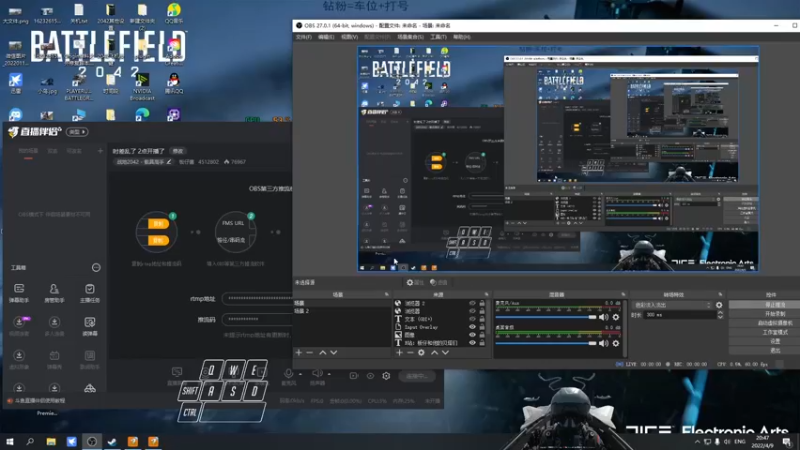Show hidden system tray icons chevron
Screen dimensions: 800x450
tap(697, 441)
